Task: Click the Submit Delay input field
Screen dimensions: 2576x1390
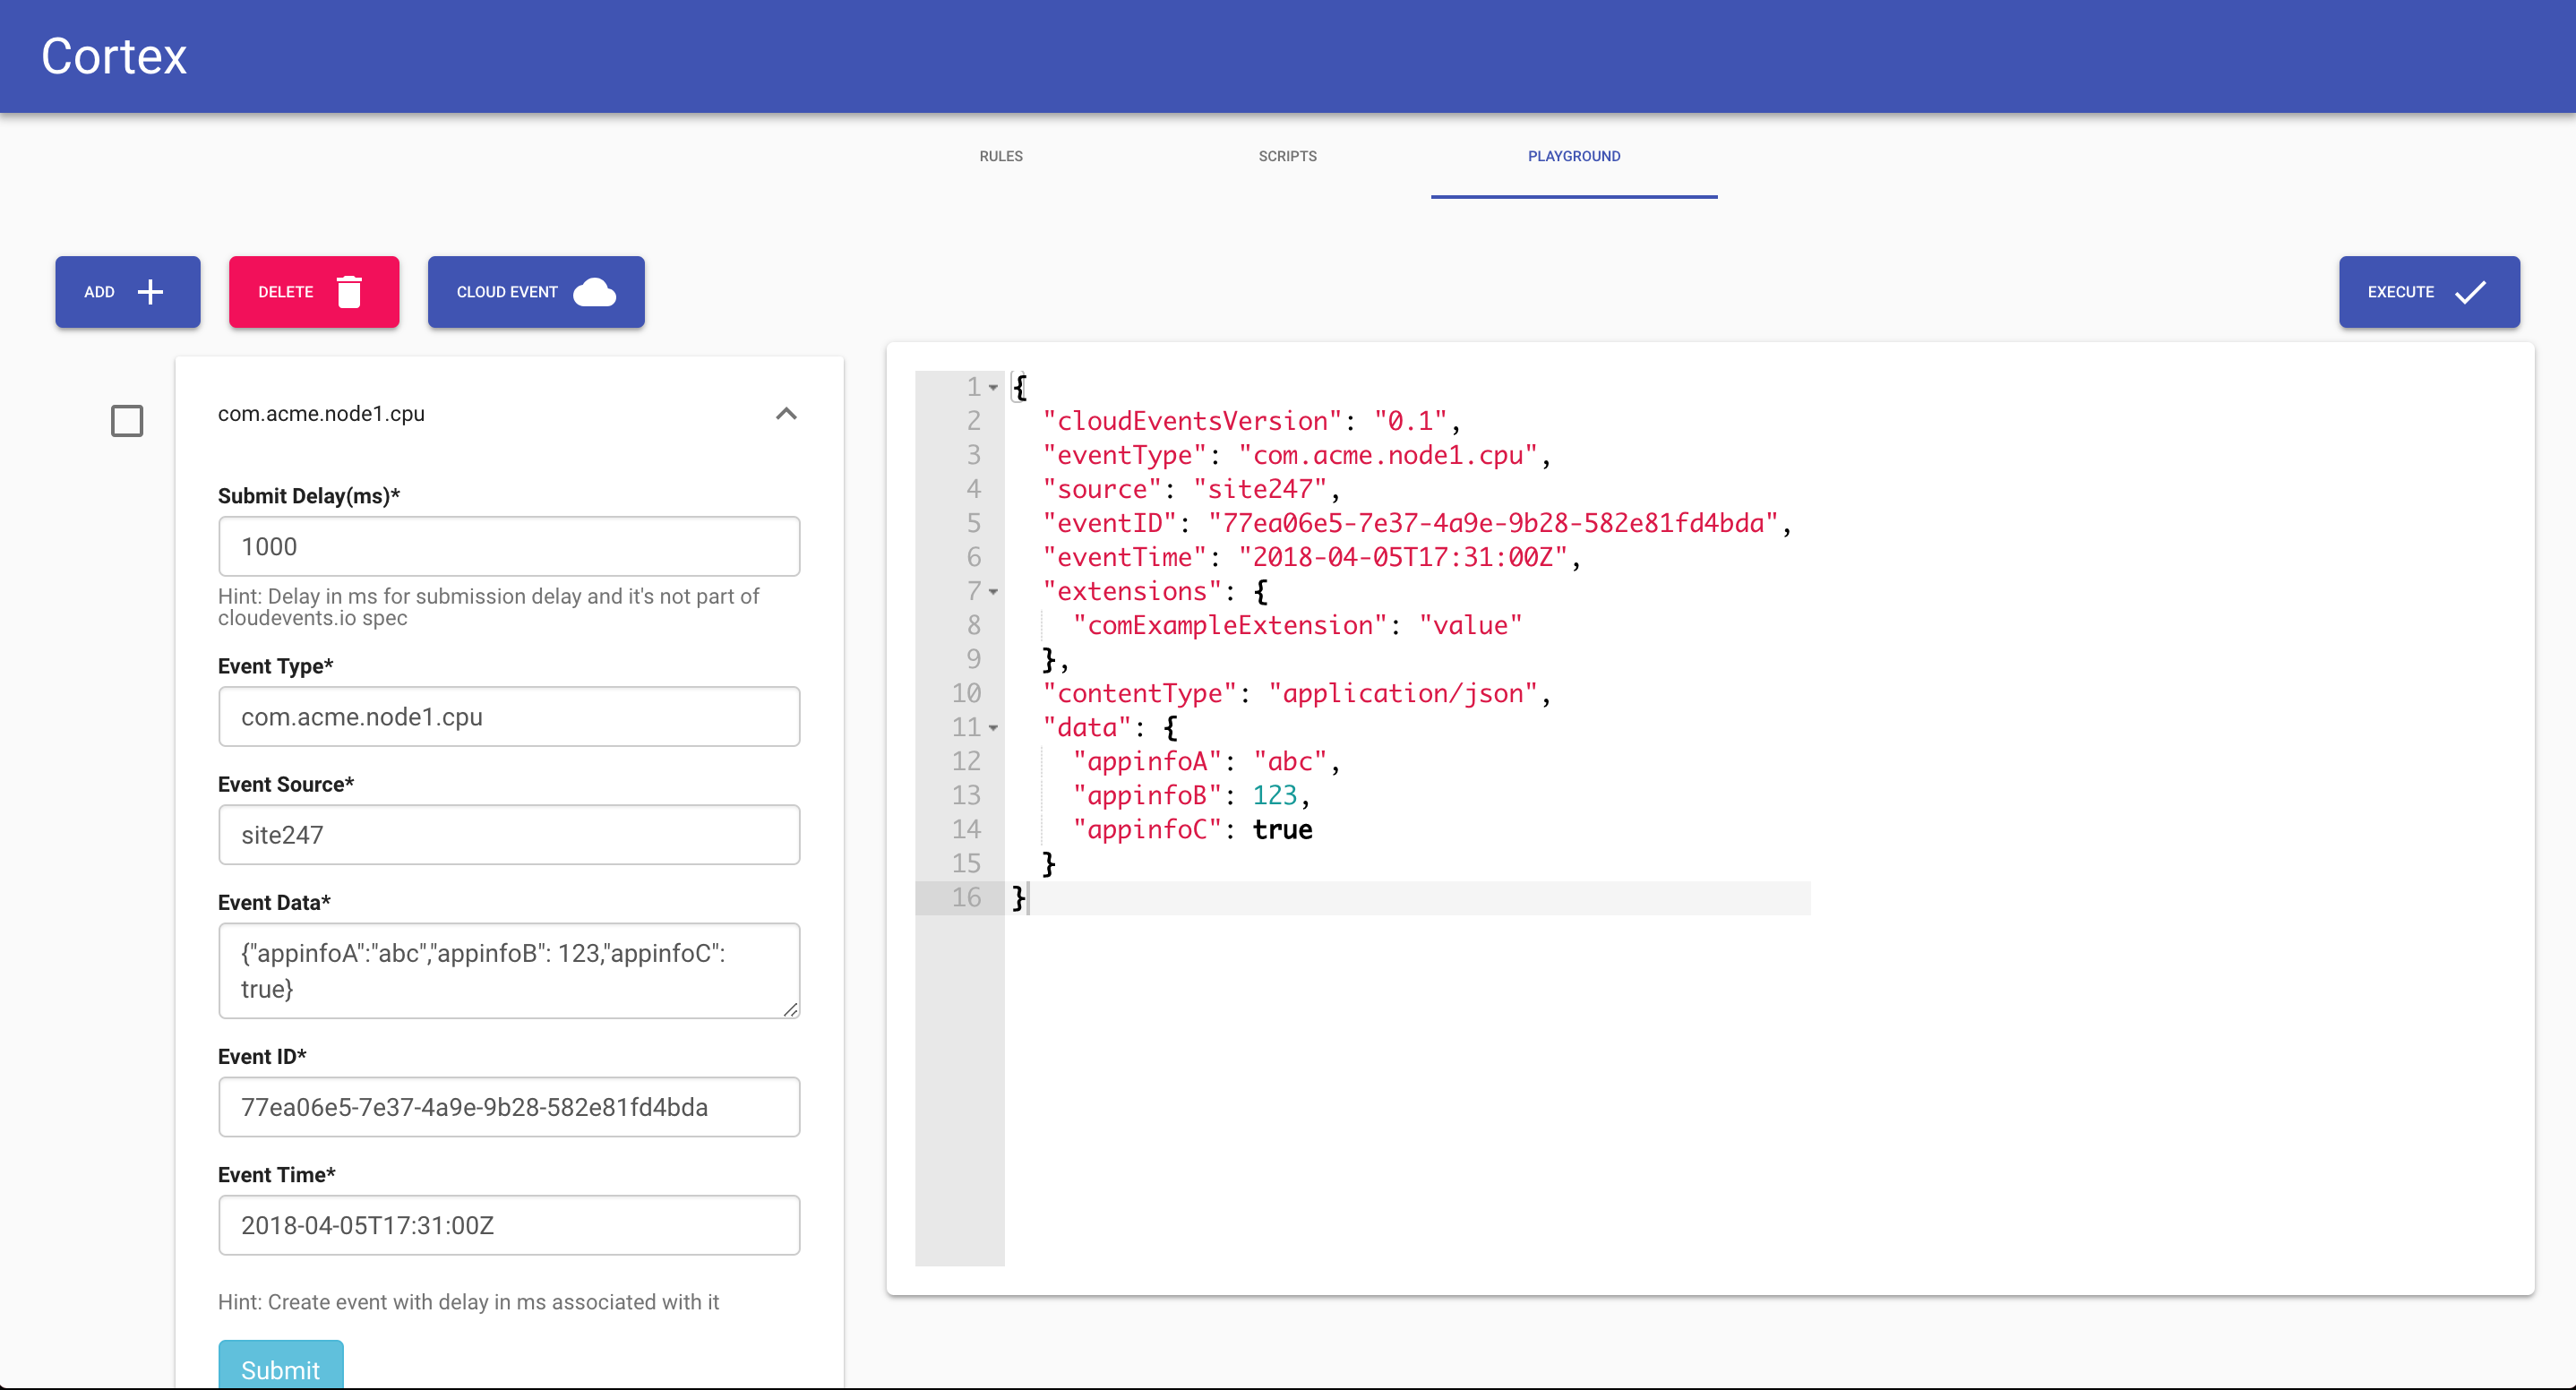Action: [x=508, y=546]
